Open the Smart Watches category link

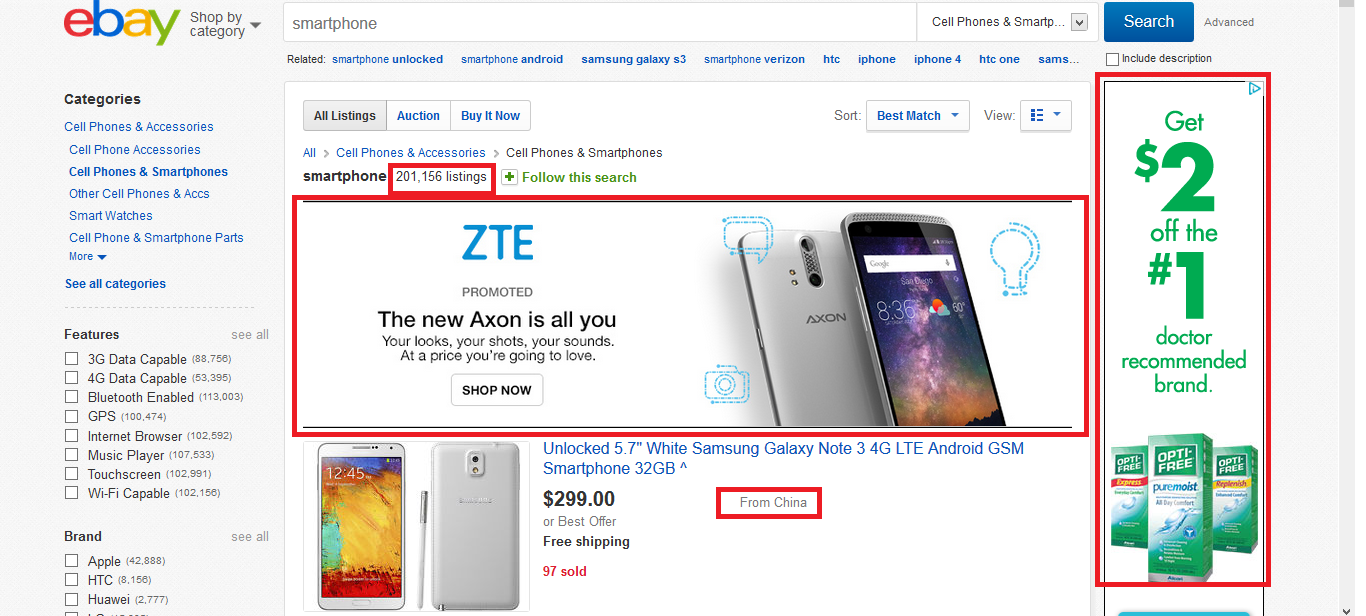click(x=111, y=216)
